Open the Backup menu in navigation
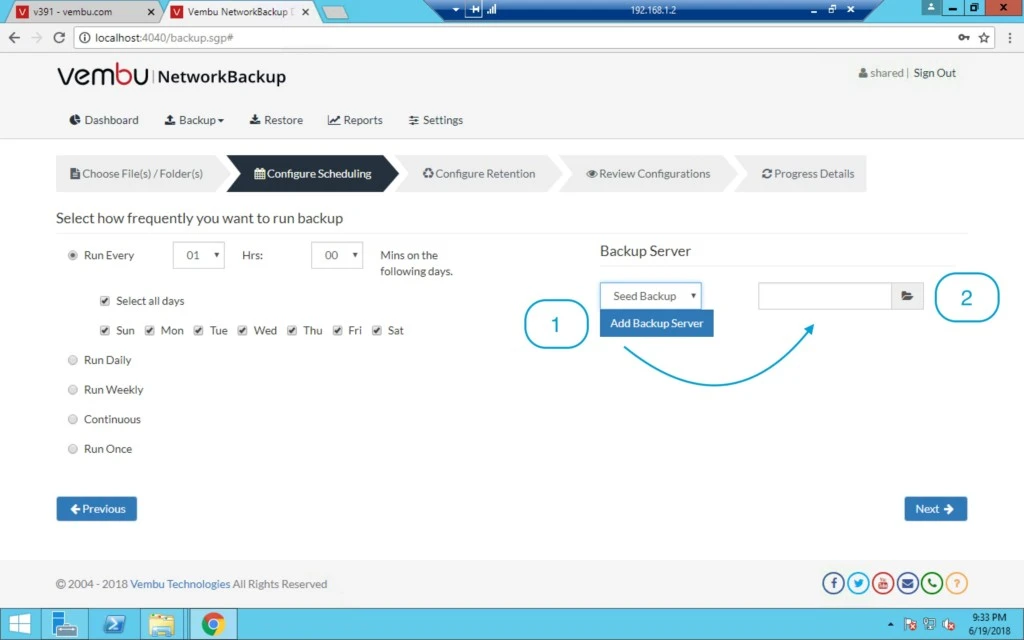This screenshot has height=640, width=1024. [x=194, y=120]
